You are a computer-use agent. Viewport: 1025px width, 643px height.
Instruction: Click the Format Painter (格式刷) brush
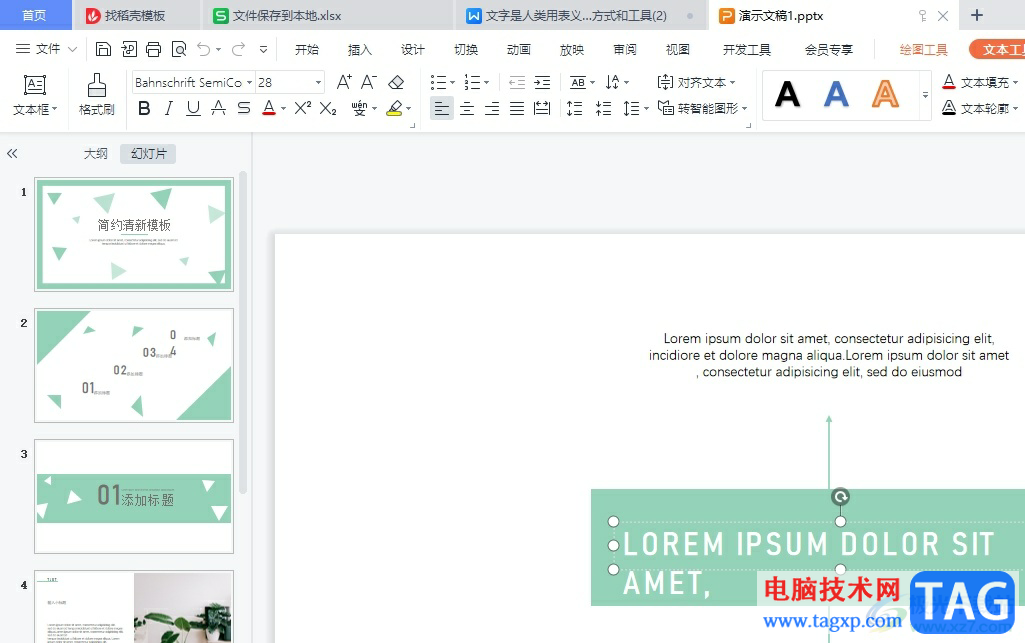click(97, 95)
